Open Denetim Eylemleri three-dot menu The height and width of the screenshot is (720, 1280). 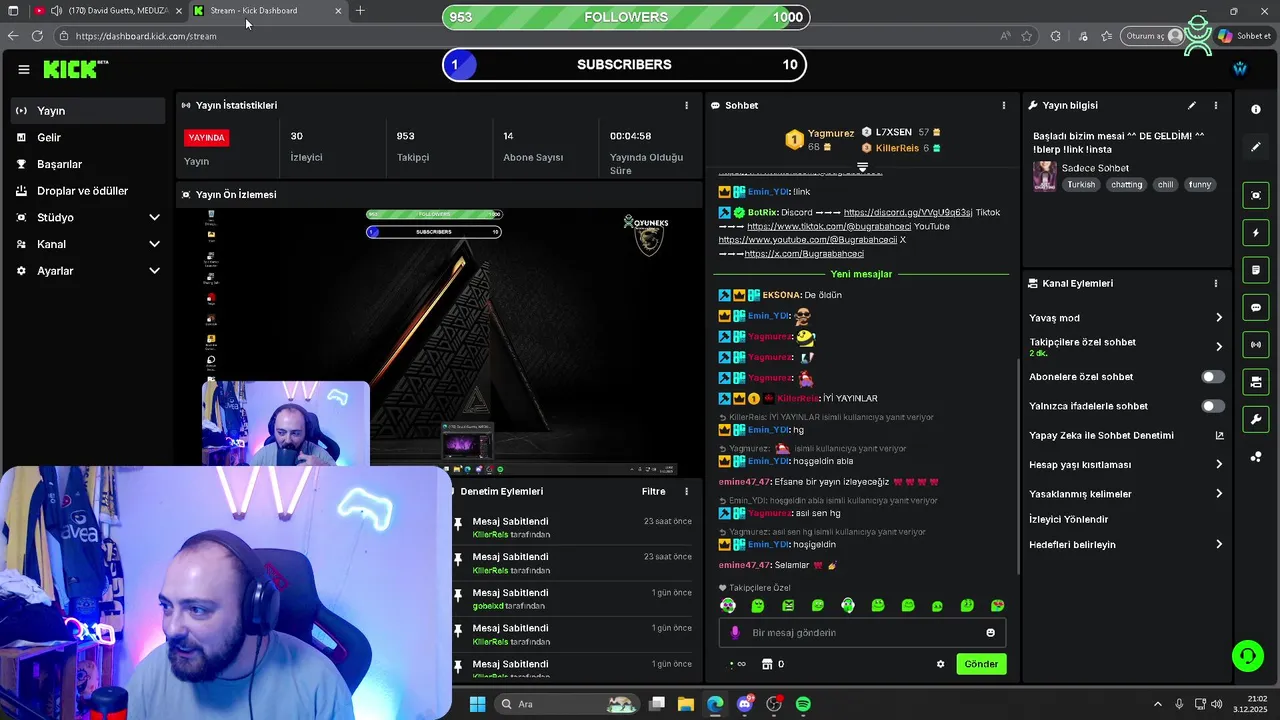tap(686, 491)
